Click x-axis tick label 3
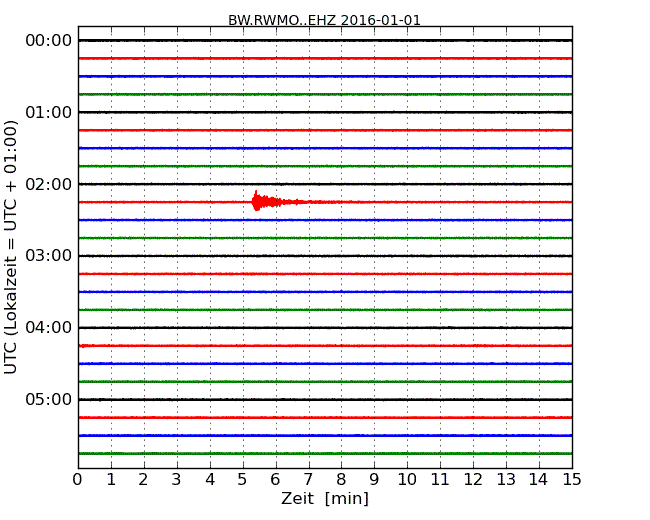Viewport: 650px width, 520px height. point(177,480)
